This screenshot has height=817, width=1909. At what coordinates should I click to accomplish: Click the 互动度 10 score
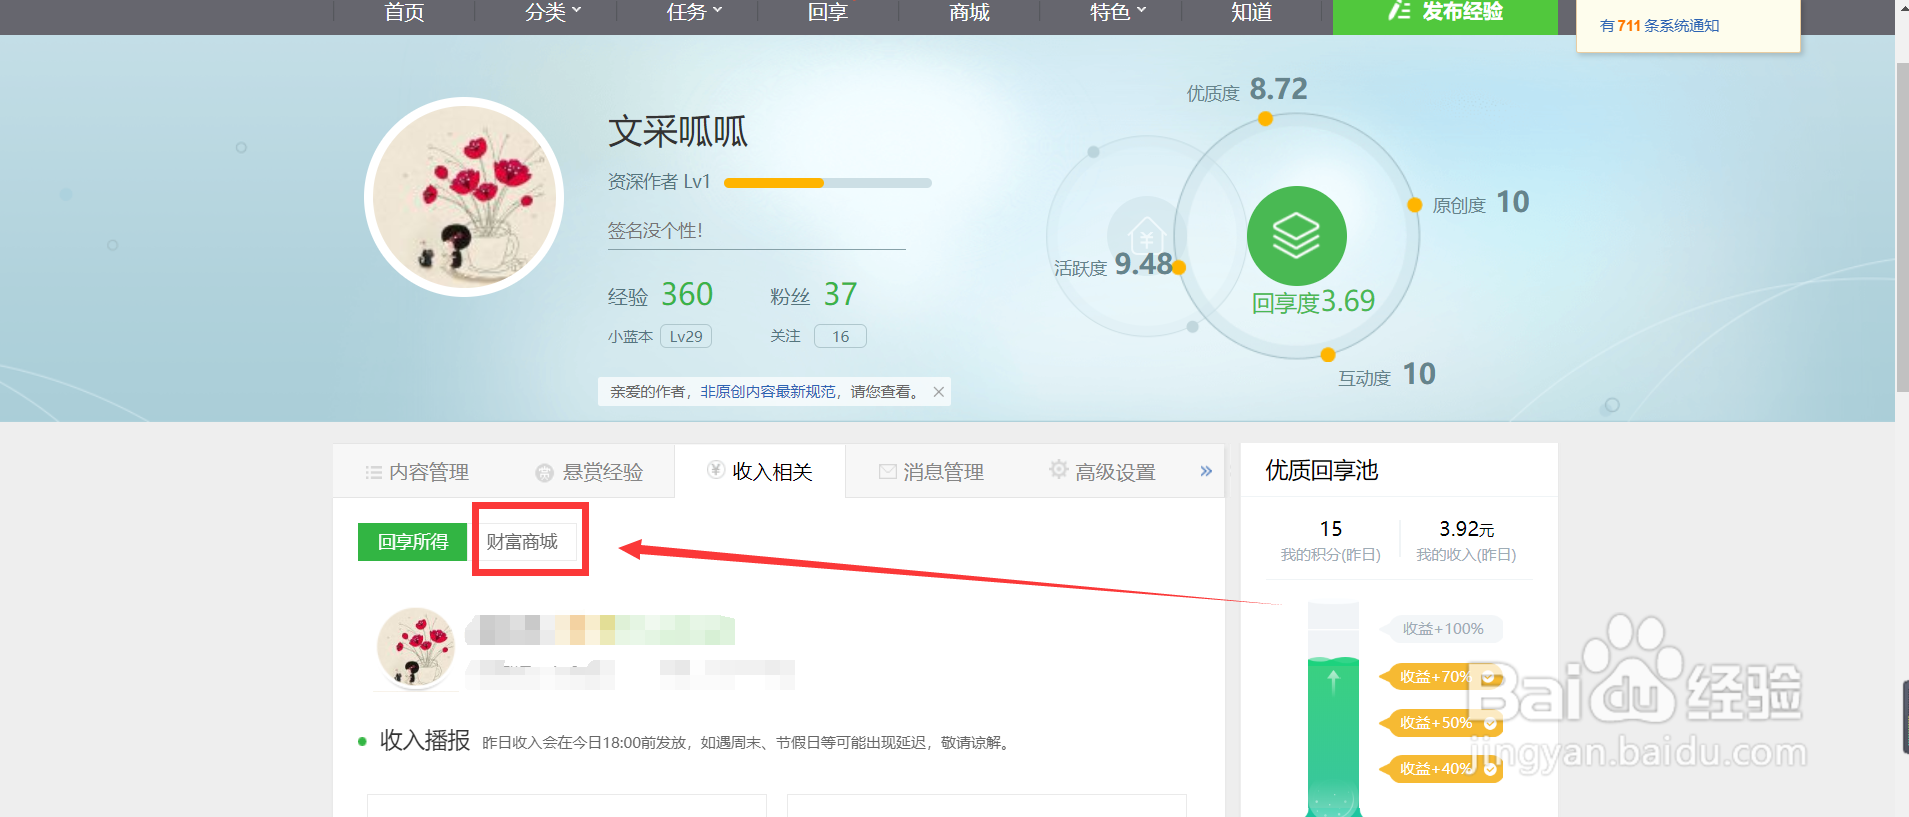[x=1419, y=374]
